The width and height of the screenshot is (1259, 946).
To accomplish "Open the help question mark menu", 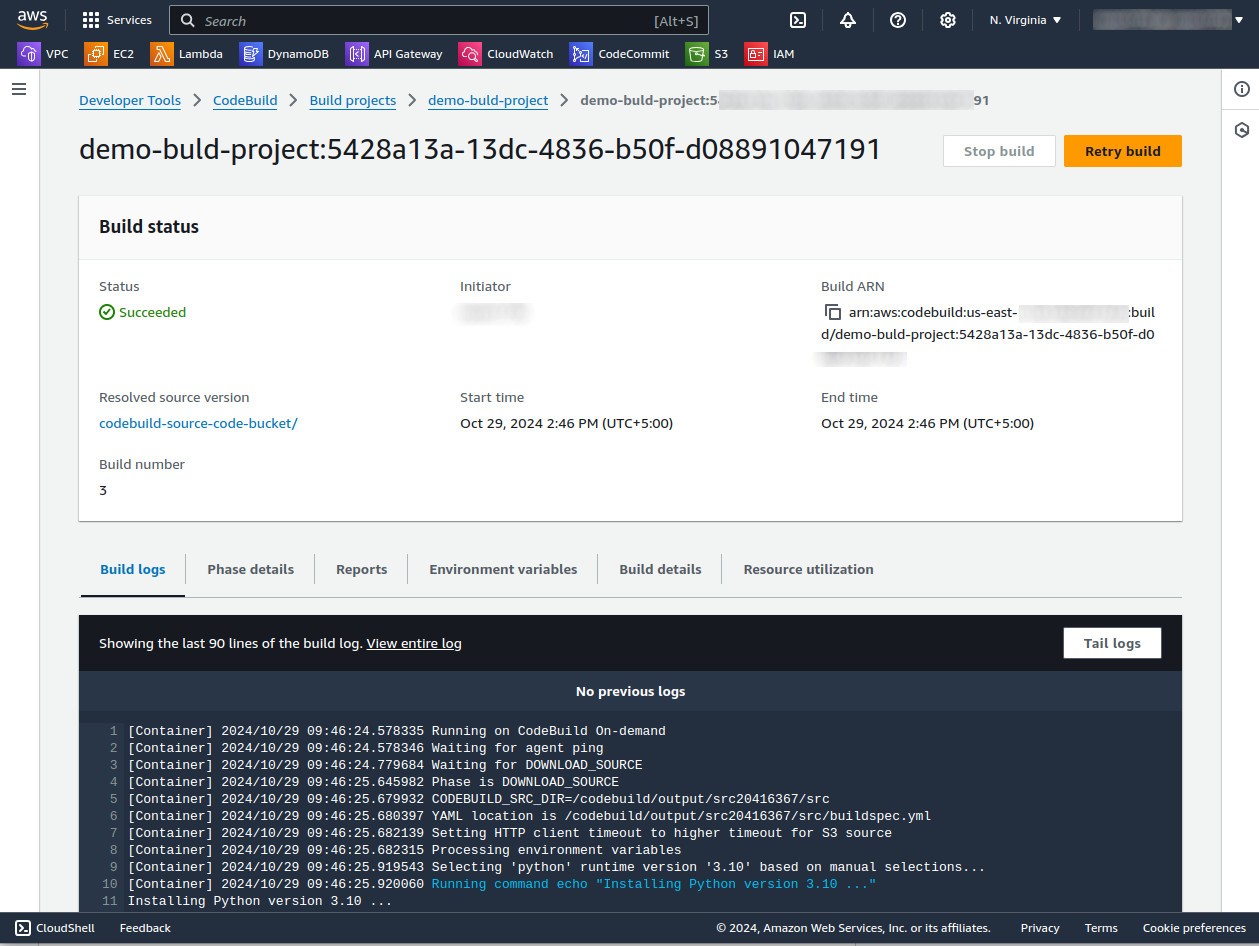I will 898,20.
